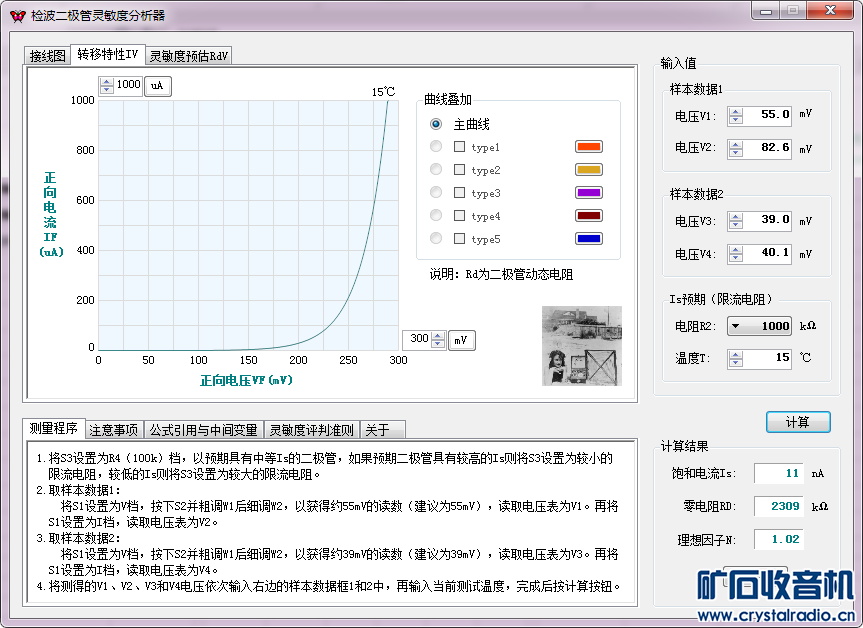The height and width of the screenshot is (628, 863).
Task: Switch to the 接线图 tab
Action: point(48,56)
